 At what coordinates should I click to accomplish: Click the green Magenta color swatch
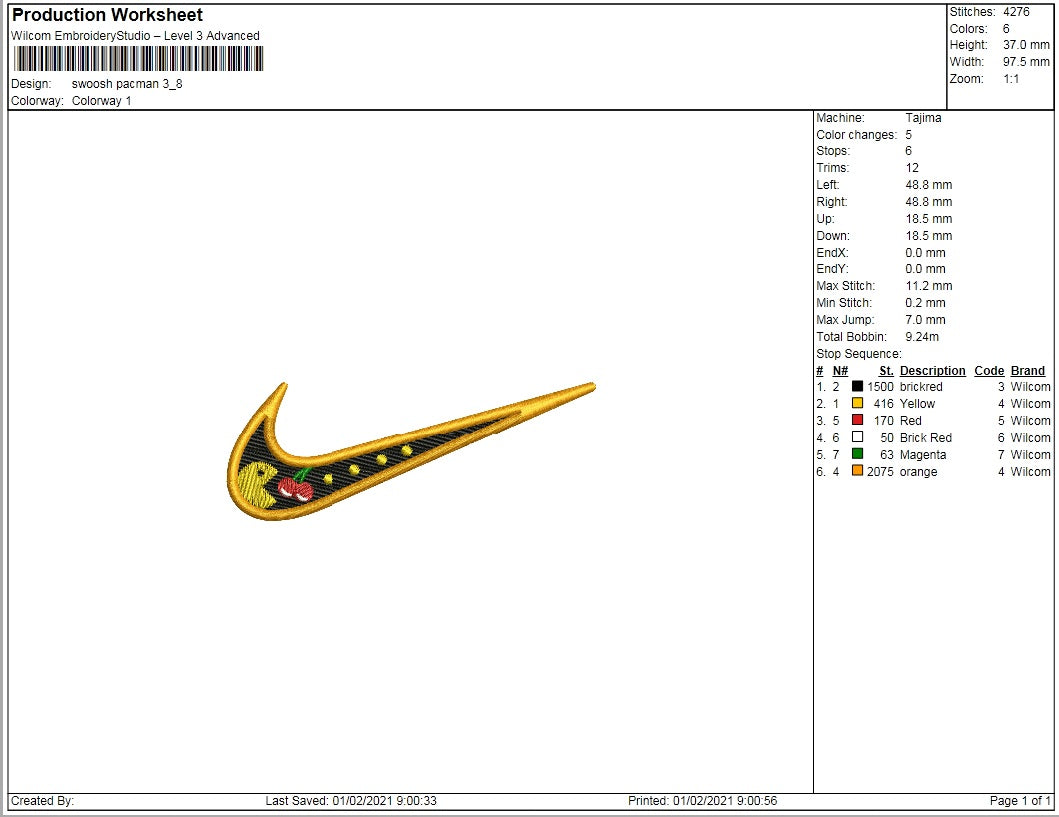coord(857,454)
